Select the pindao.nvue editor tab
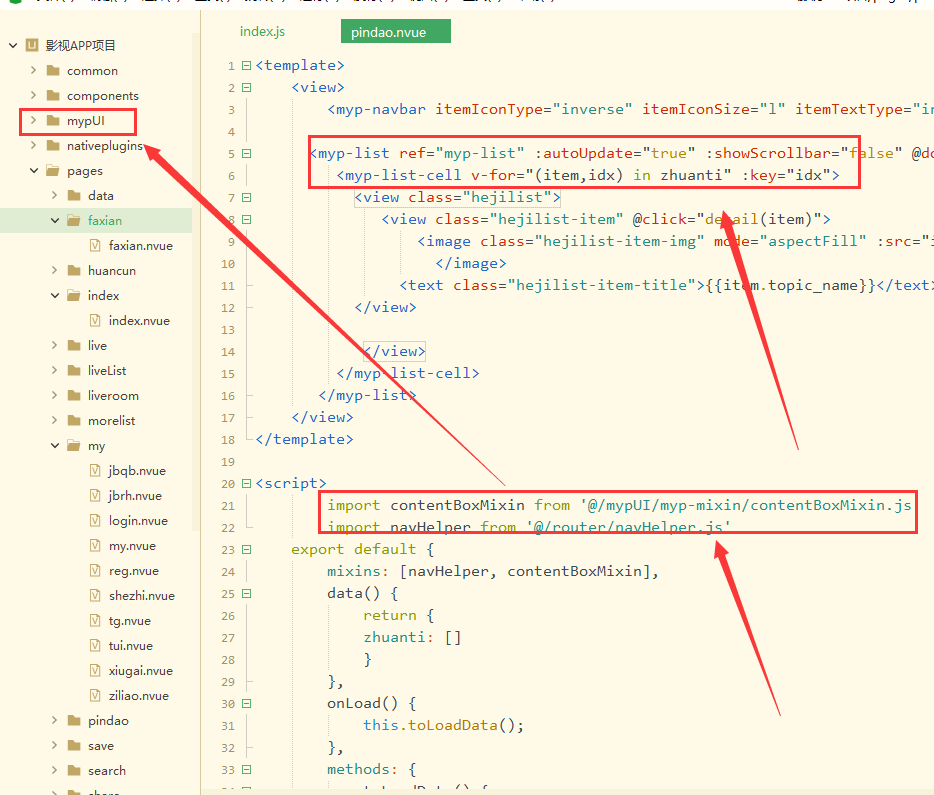This screenshot has width=934, height=795. [x=396, y=32]
